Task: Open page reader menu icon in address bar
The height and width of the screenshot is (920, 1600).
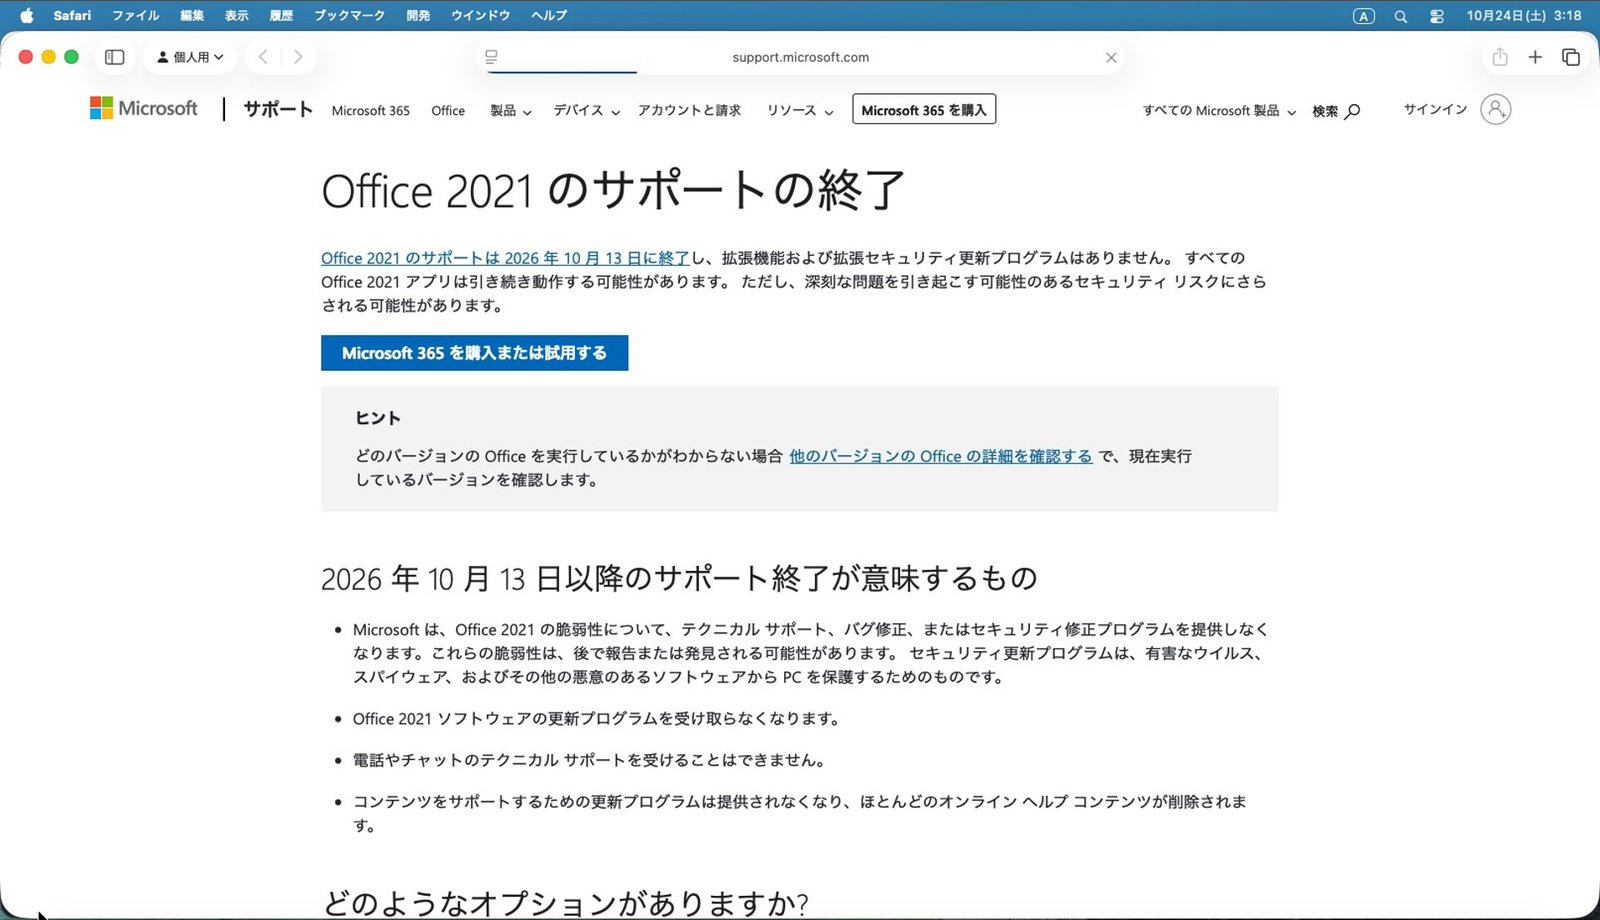Action: pyautogui.click(x=491, y=57)
